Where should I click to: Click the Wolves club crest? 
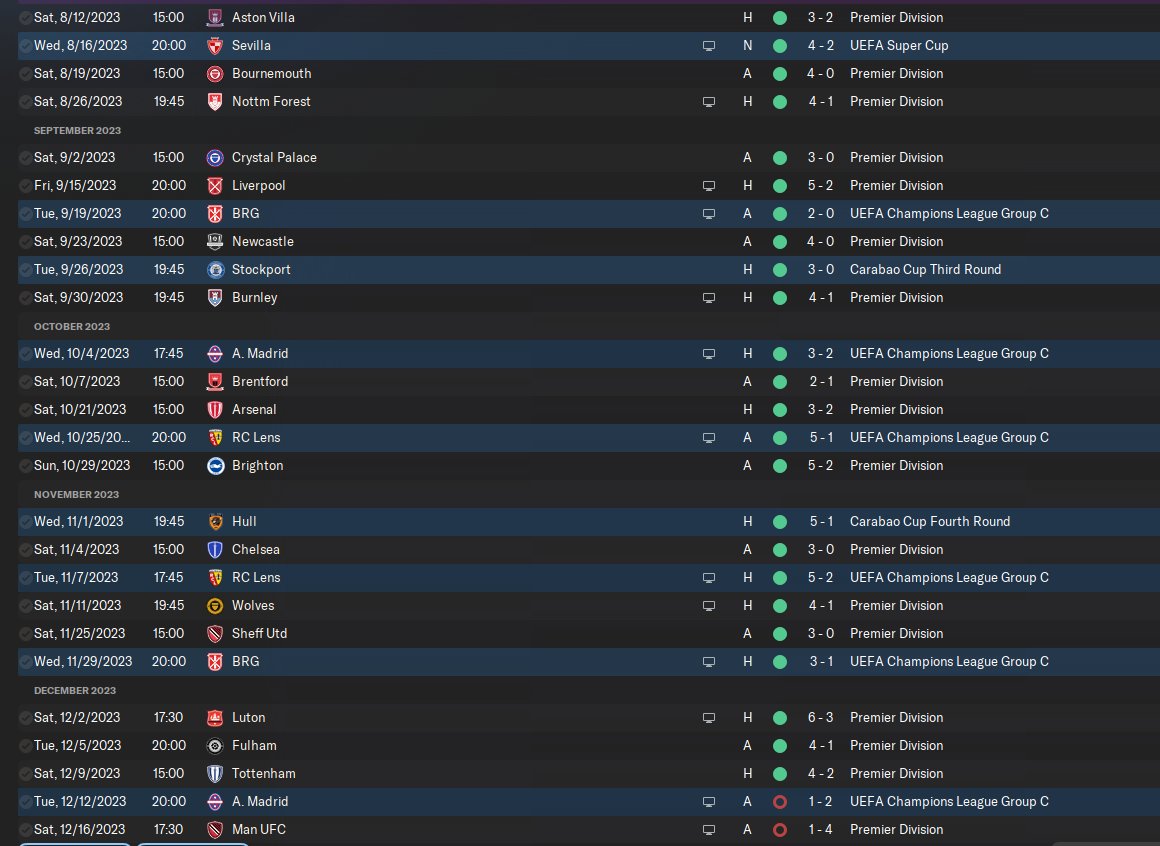coord(215,606)
